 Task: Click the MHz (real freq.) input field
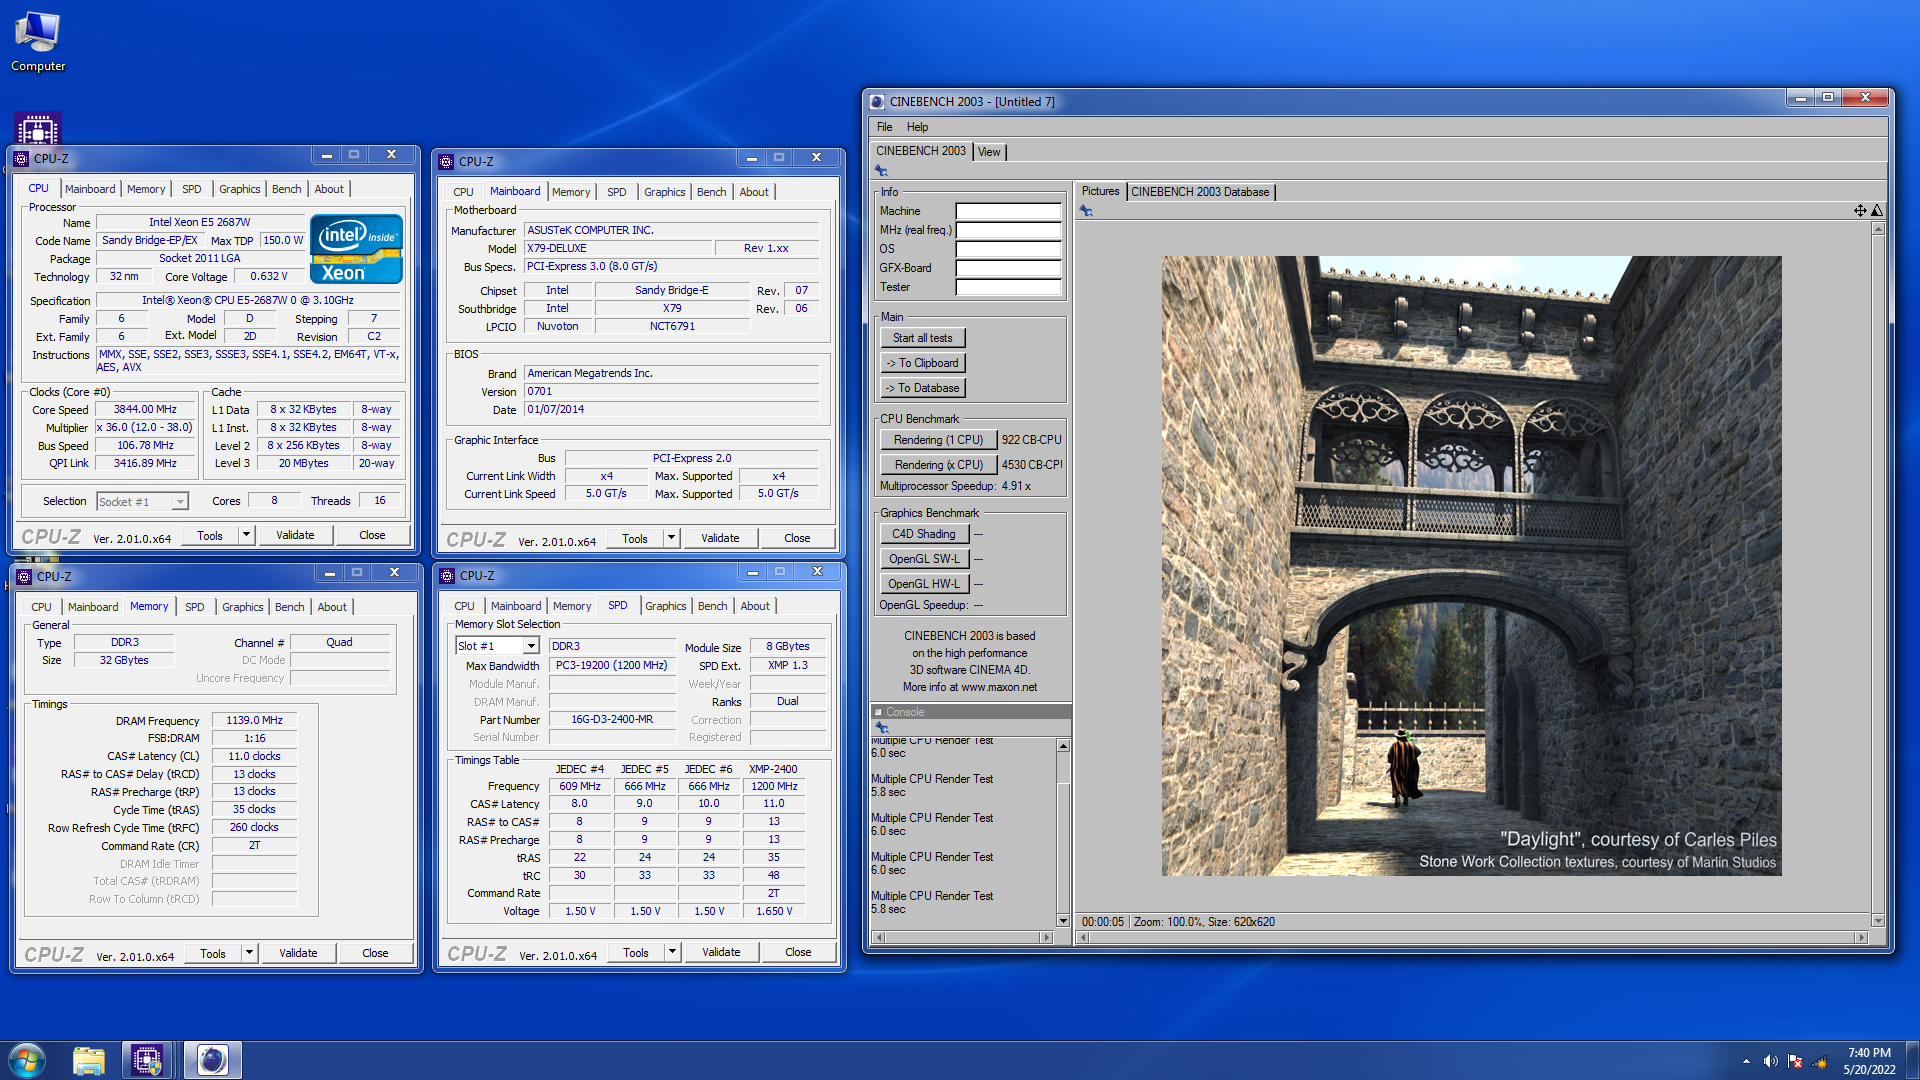point(1008,230)
